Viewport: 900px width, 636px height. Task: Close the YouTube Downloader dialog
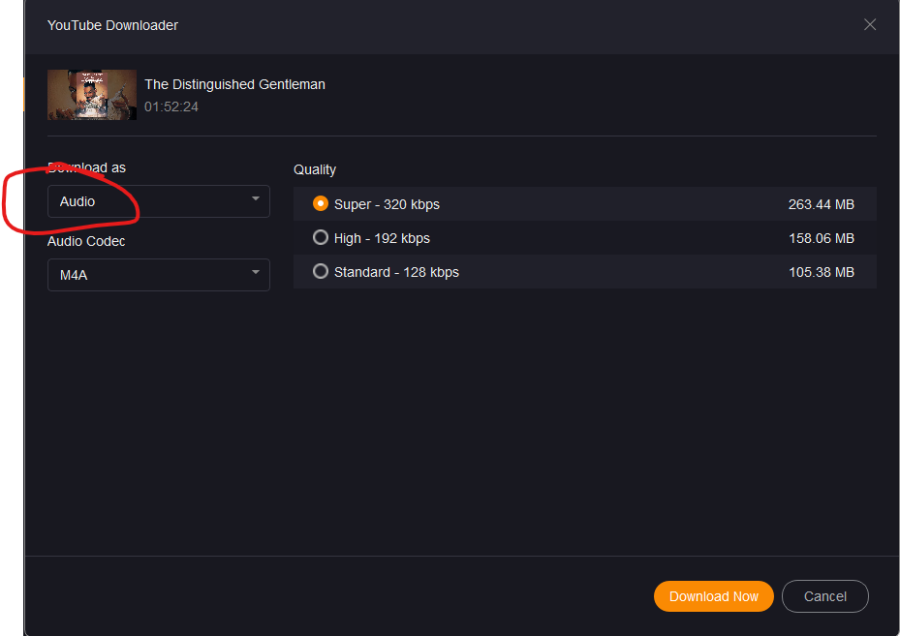[869, 25]
